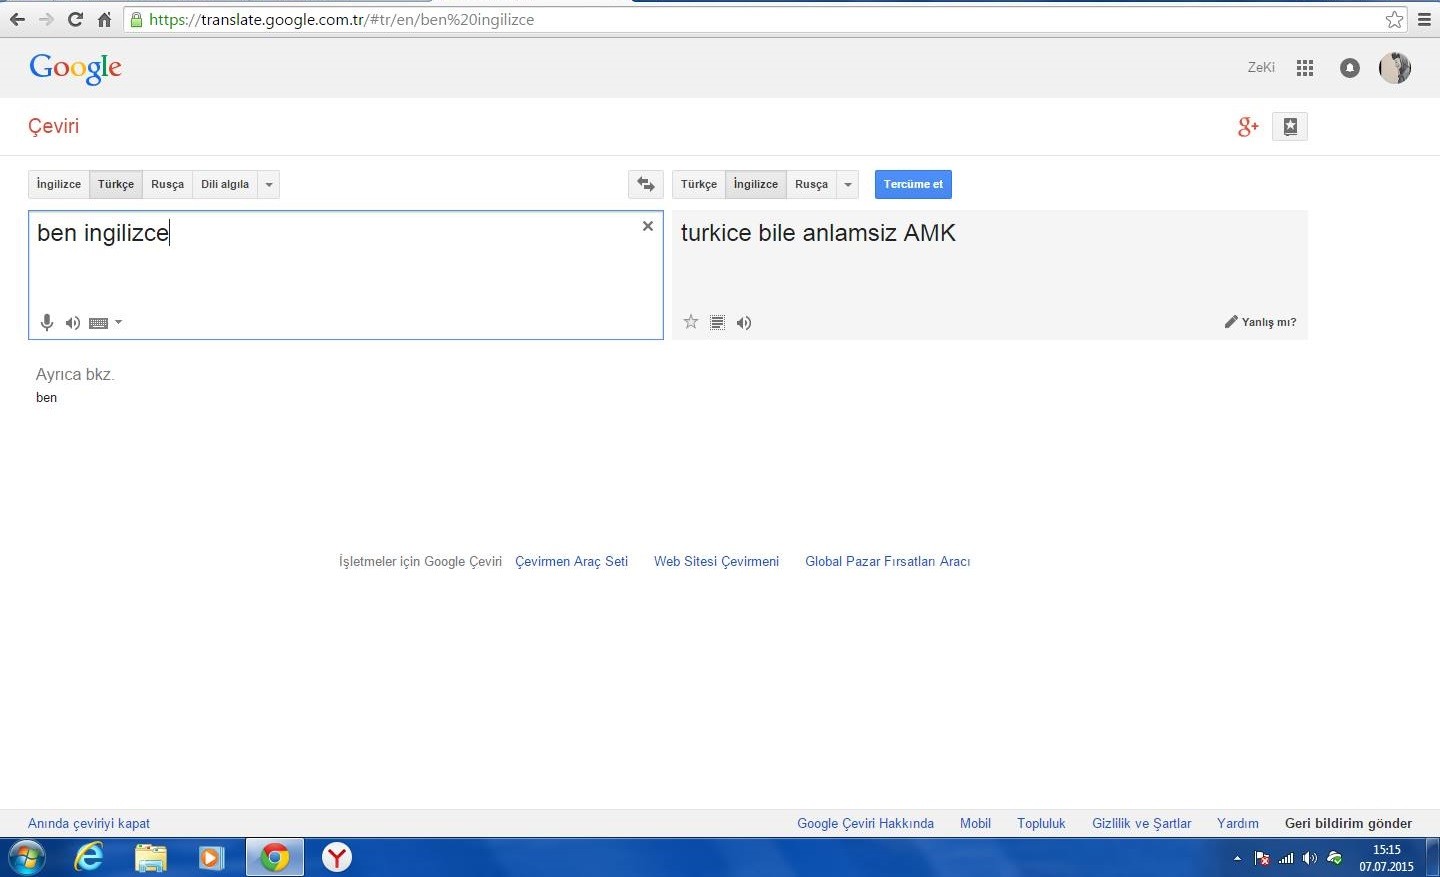Open Yandex browser taskbar icon

point(337,858)
